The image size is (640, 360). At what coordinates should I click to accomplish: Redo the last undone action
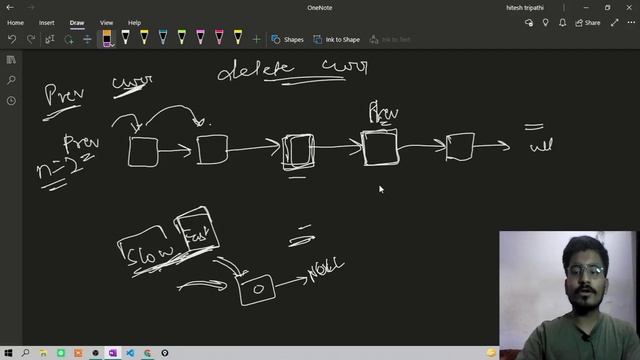coord(31,39)
